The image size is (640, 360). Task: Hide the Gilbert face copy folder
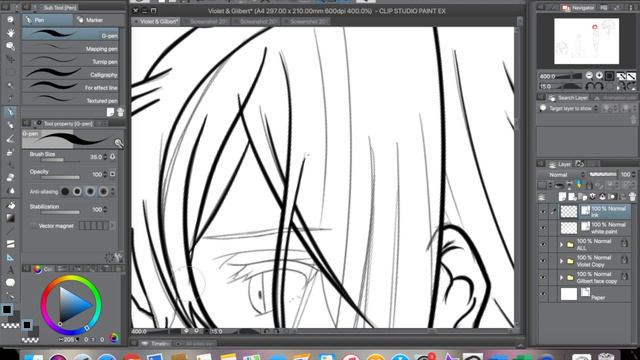(543, 277)
